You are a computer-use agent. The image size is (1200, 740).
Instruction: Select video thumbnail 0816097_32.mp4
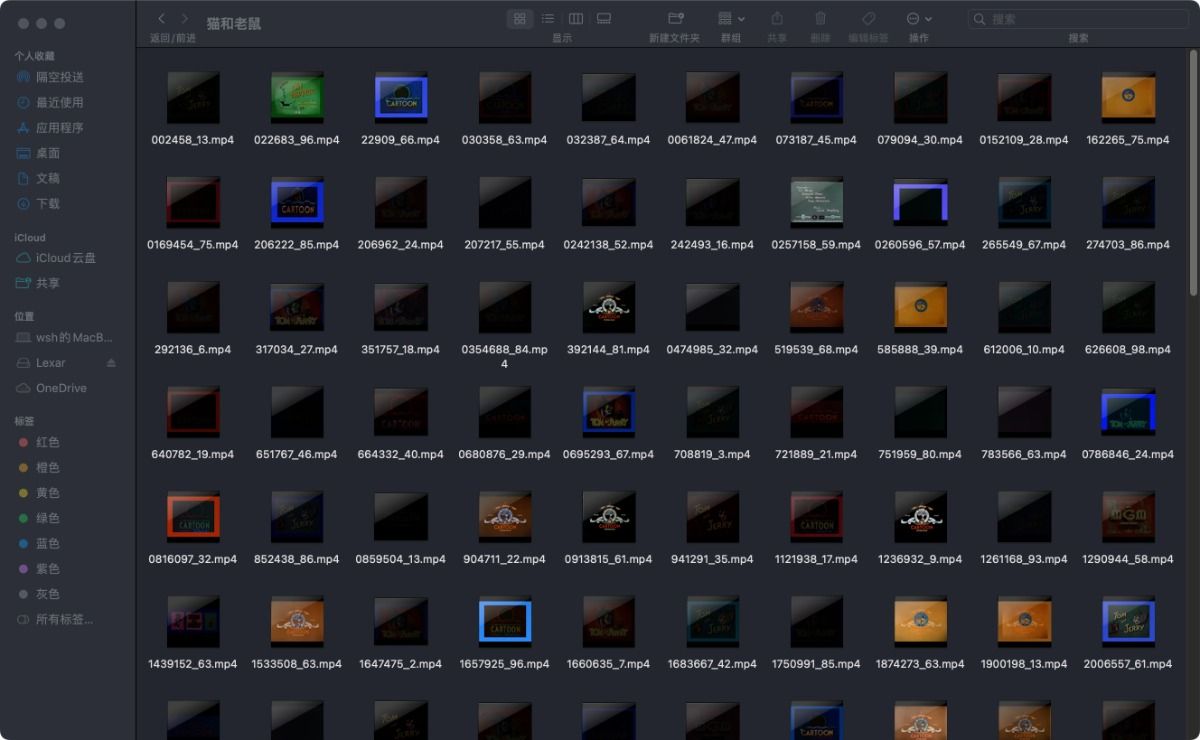(x=193, y=516)
